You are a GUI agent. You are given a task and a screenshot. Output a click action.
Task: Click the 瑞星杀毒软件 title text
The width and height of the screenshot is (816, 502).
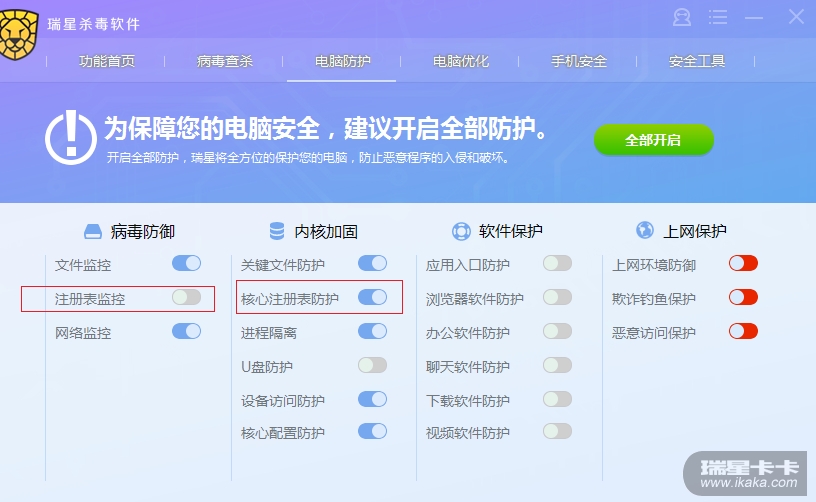pyautogui.click(x=94, y=24)
